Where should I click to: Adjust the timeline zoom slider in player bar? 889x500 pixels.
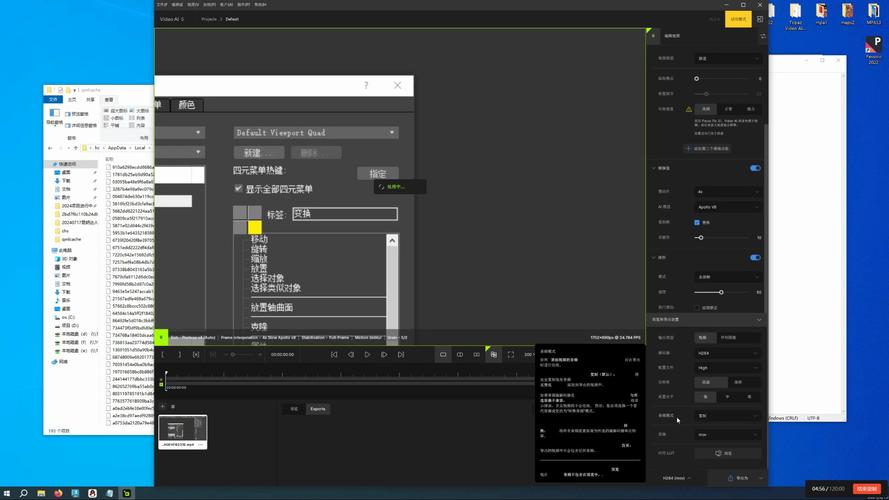tap(241, 355)
